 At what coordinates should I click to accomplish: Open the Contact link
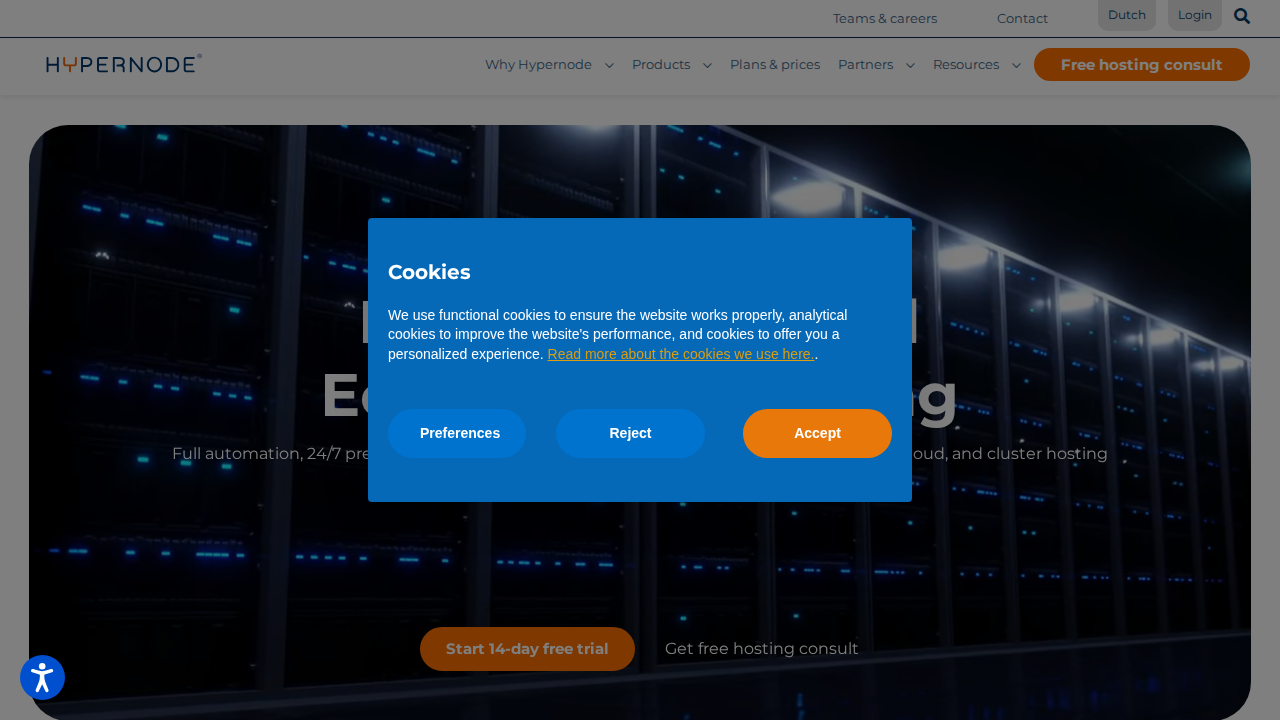(1022, 18)
